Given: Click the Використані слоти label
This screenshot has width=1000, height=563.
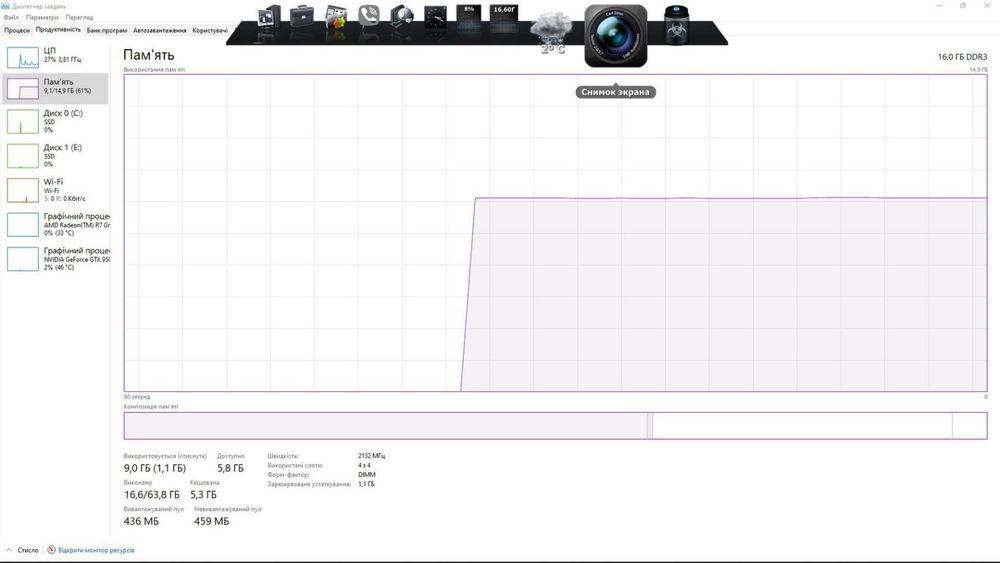Looking at the screenshot, I should click(x=295, y=465).
